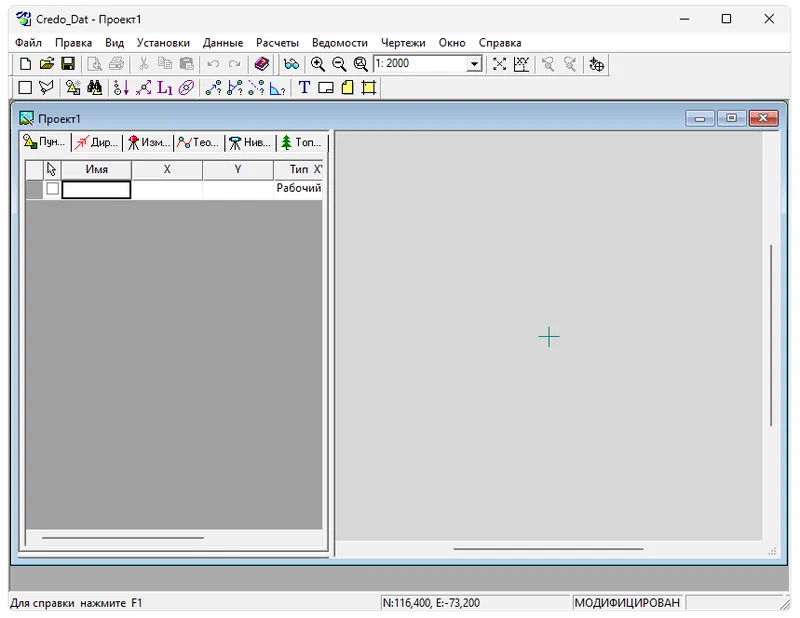This screenshot has height=618, width=800.
Task: Click the drawing area's horizontal scrollbar
Action: point(548,549)
